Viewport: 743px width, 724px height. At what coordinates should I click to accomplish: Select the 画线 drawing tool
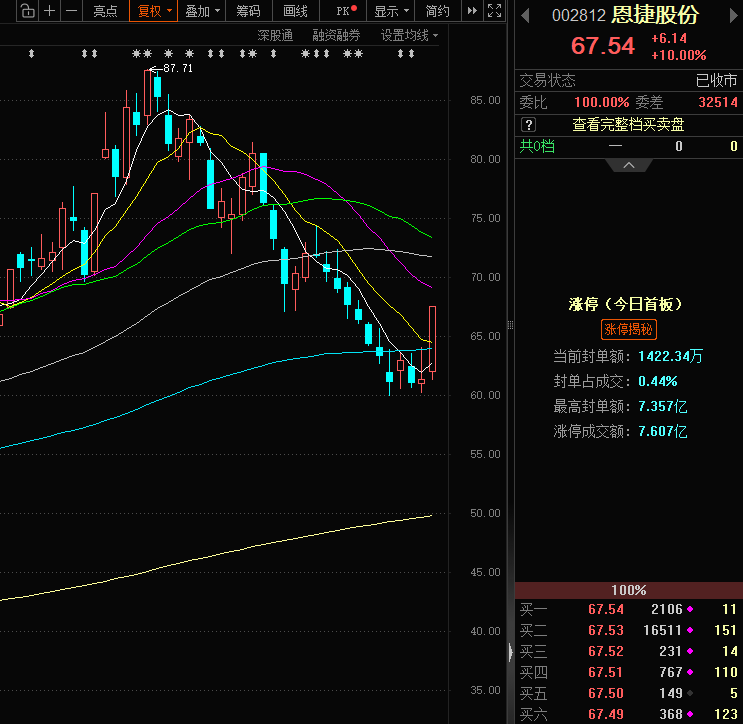[295, 11]
